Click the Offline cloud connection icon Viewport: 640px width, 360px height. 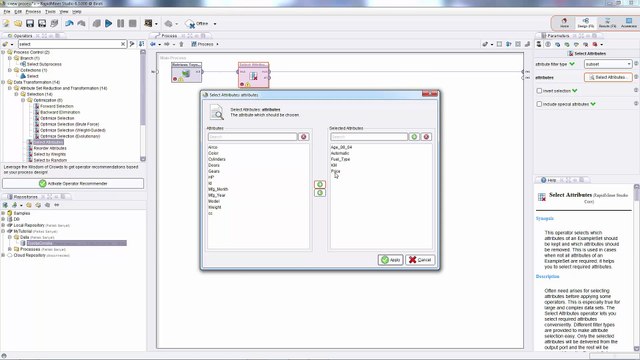pos(190,24)
